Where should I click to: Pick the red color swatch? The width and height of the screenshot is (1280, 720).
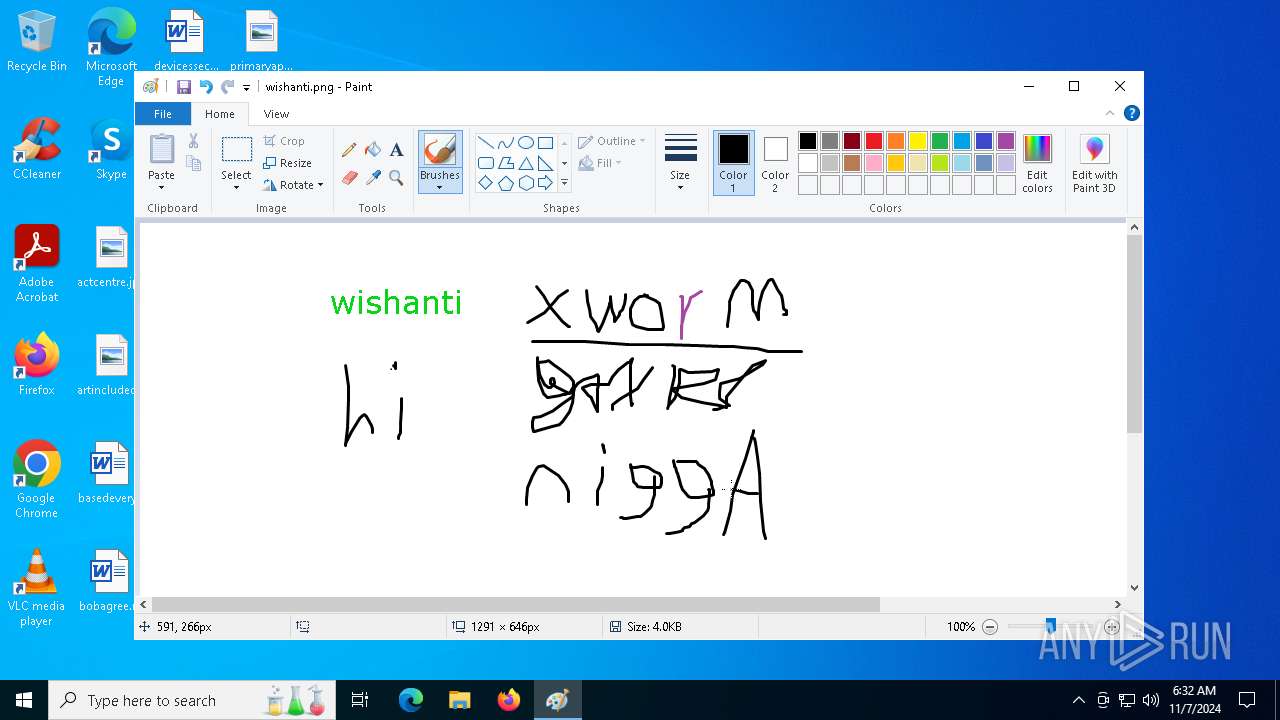[874, 141]
